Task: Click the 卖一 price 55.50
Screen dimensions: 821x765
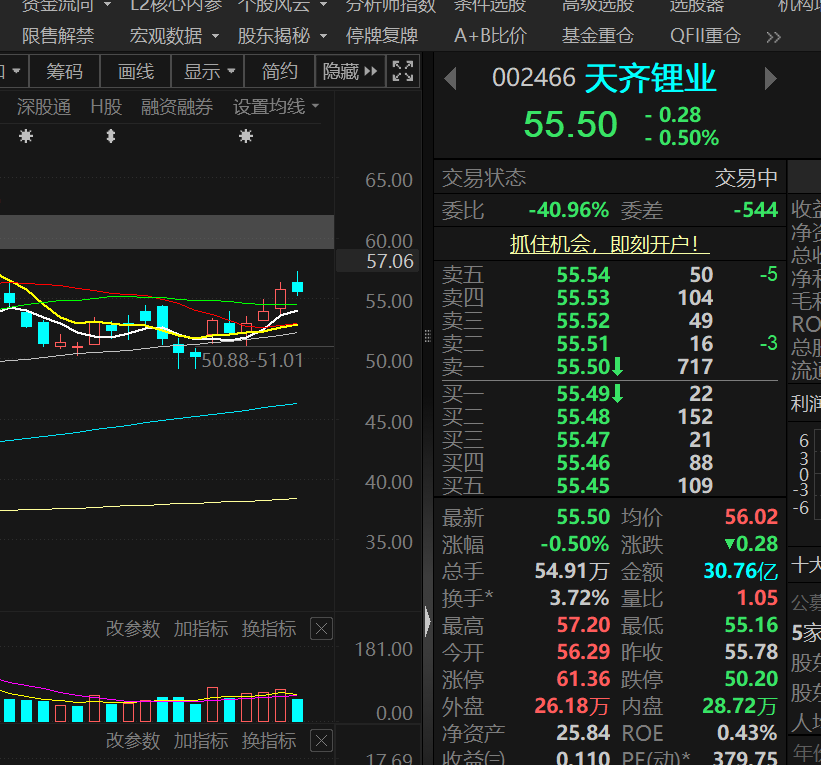Action: coord(583,367)
